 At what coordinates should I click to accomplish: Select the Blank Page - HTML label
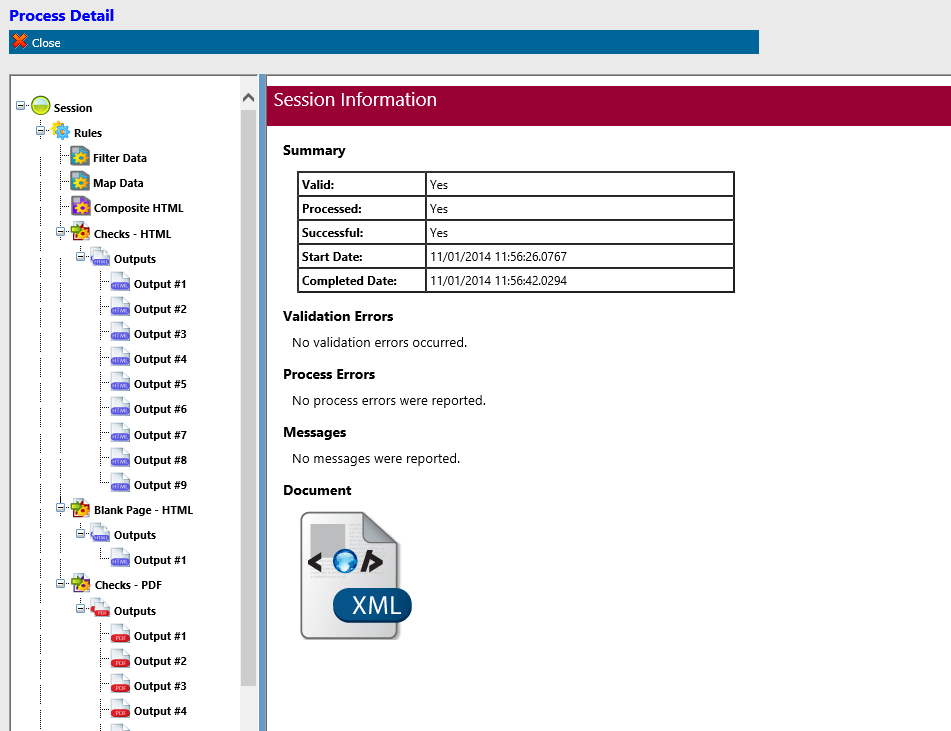tap(143, 510)
